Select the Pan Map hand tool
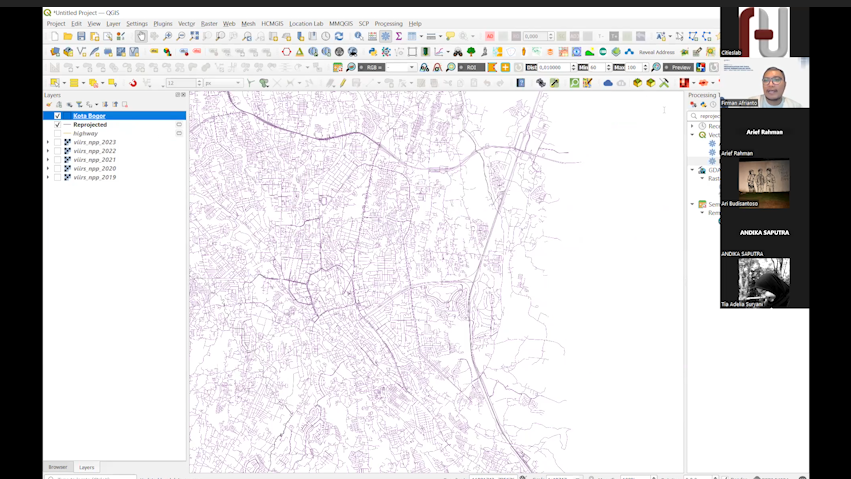The width and height of the screenshot is (851, 479). 141,36
